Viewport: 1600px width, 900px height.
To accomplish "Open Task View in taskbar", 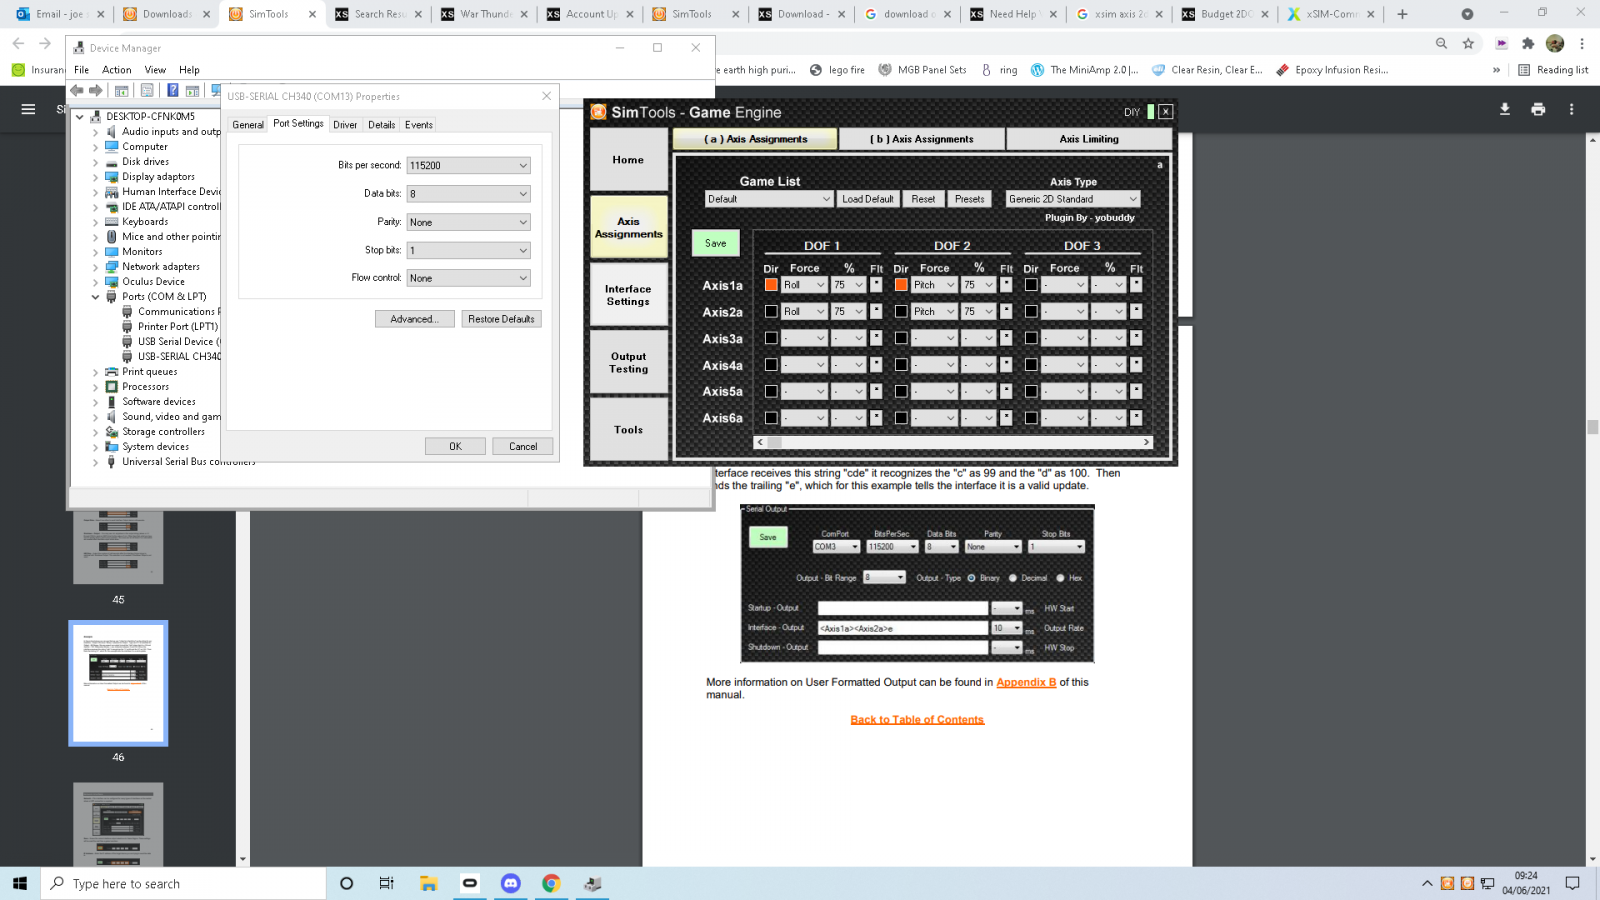I will coord(387,883).
